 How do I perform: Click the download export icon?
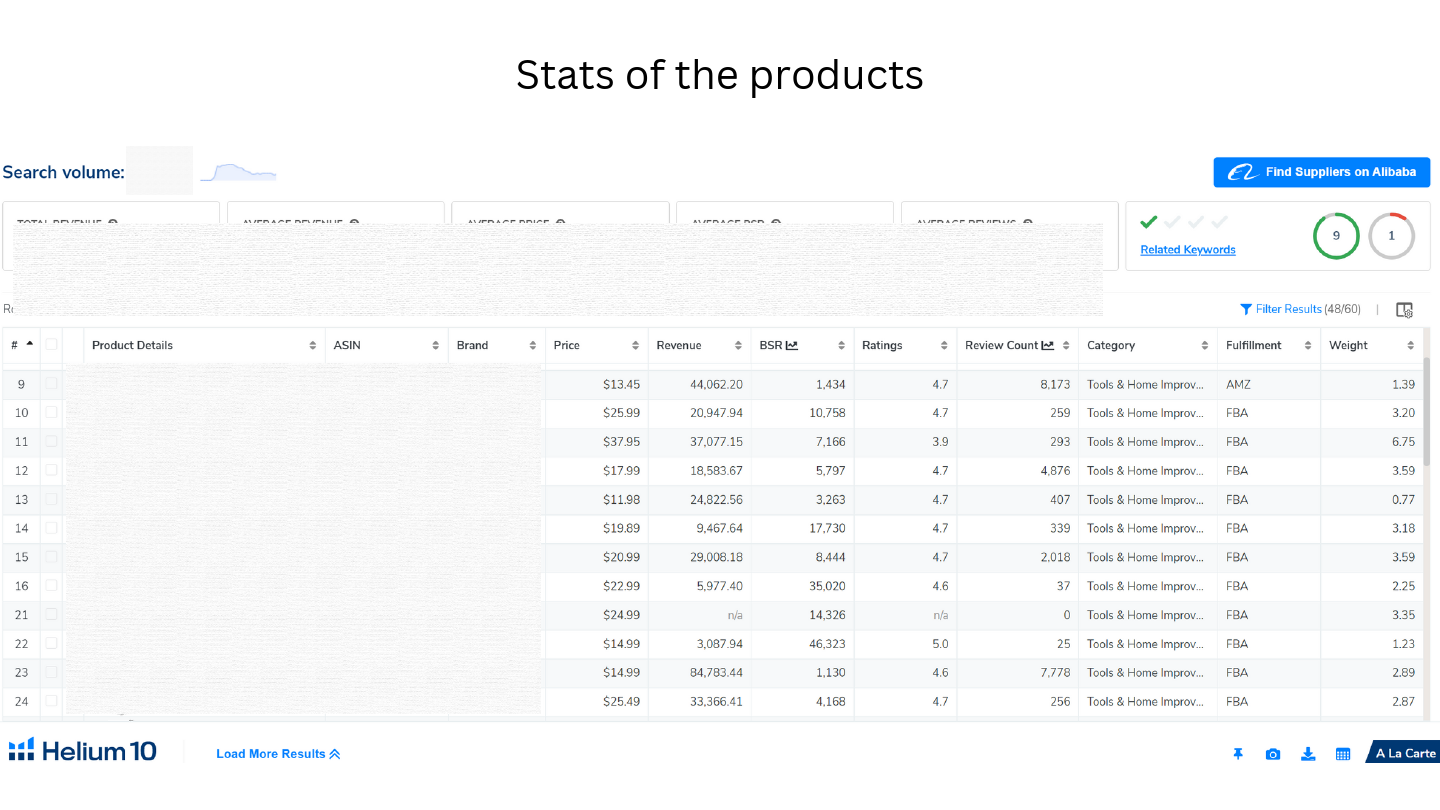point(1308,753)
